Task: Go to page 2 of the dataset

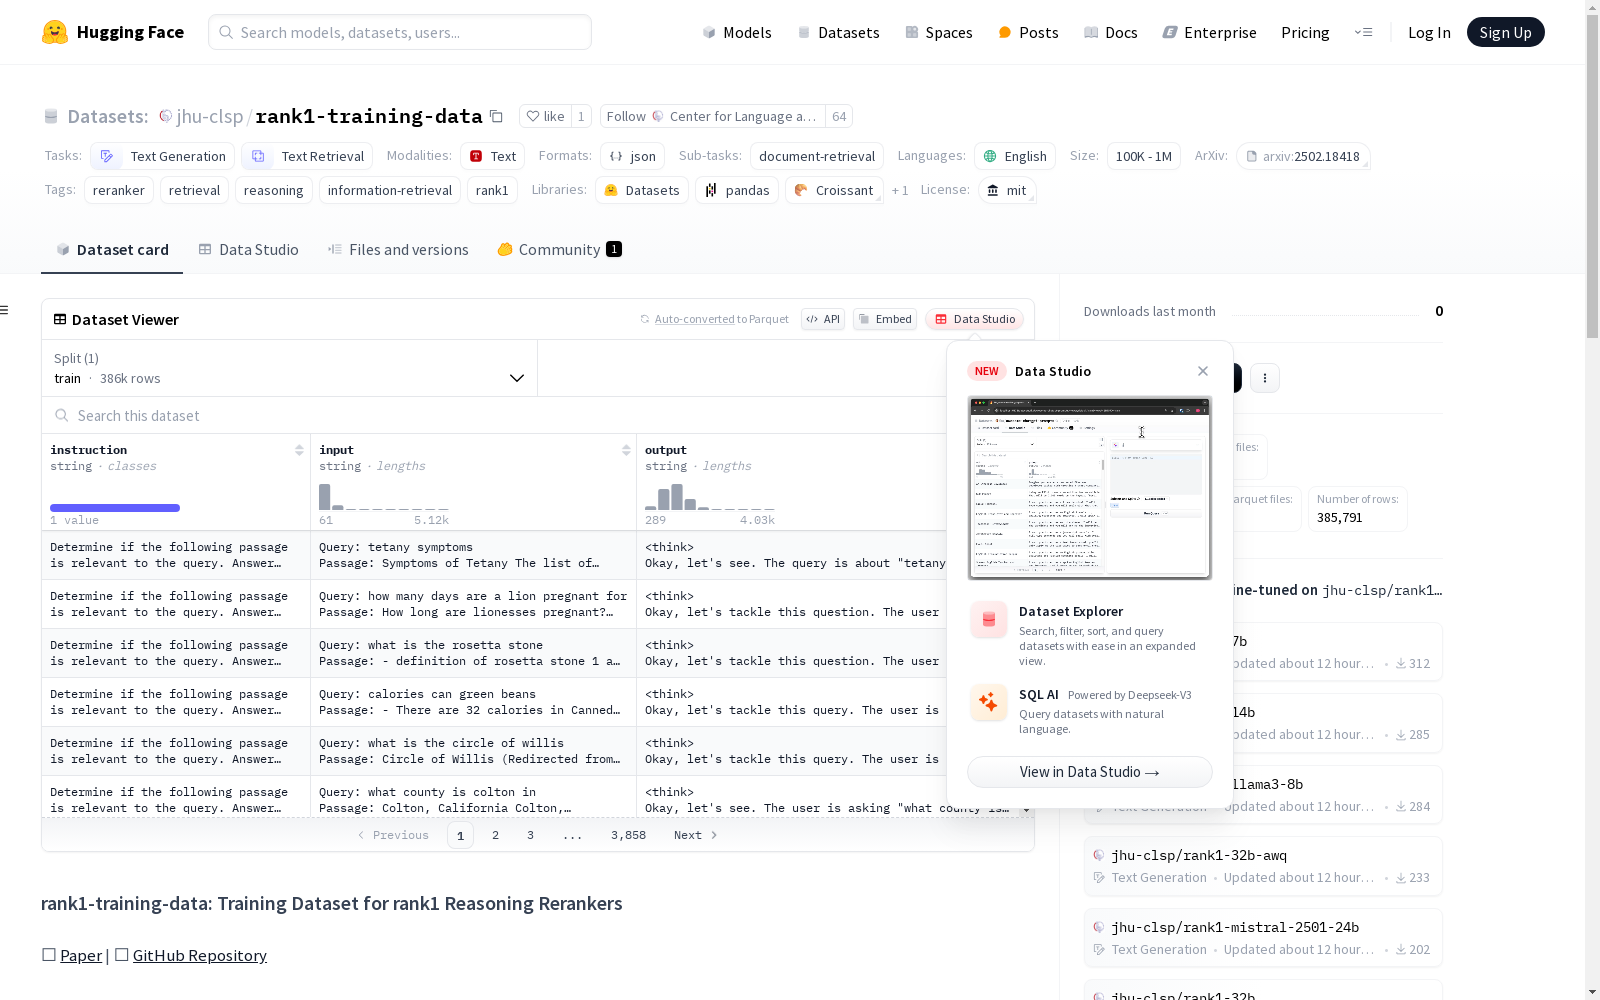Action: pyautogui.click(x=495, y=835)
